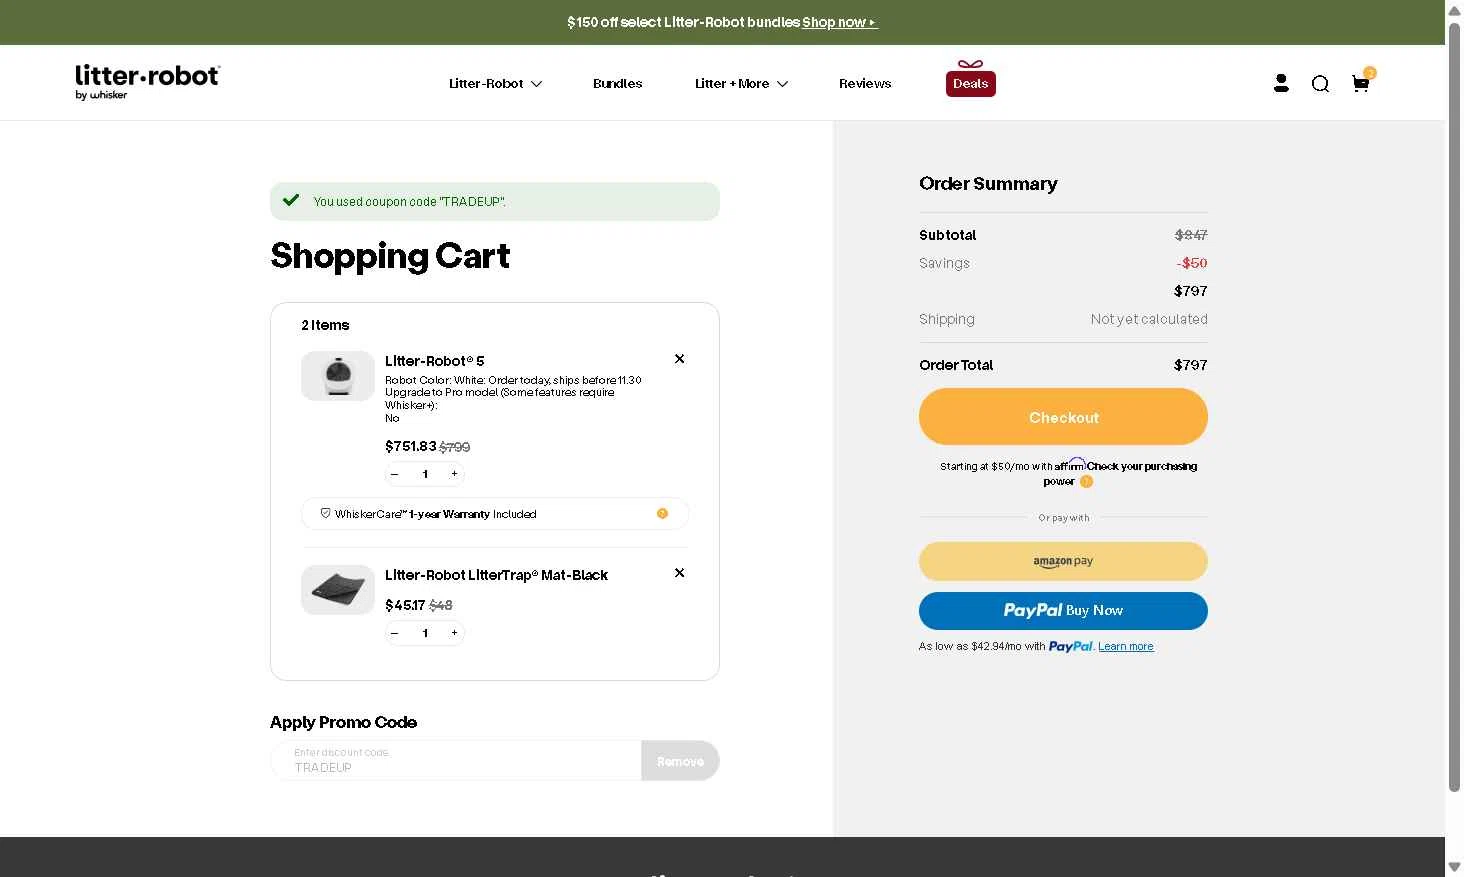Click the orange Checkout button

[1063, 417]
